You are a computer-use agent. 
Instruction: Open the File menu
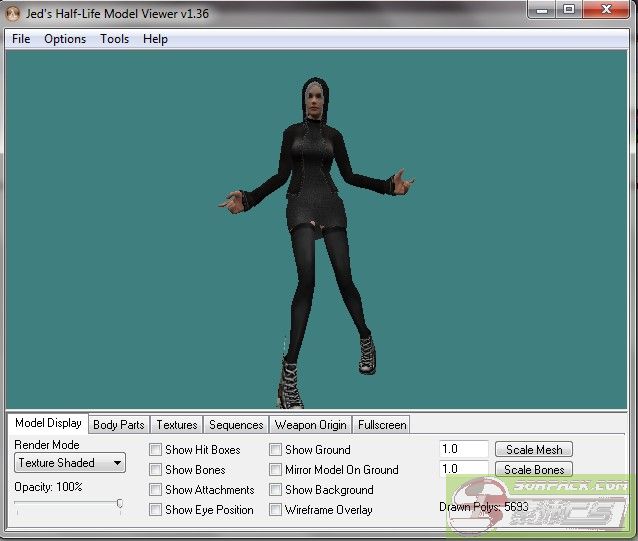21,39
